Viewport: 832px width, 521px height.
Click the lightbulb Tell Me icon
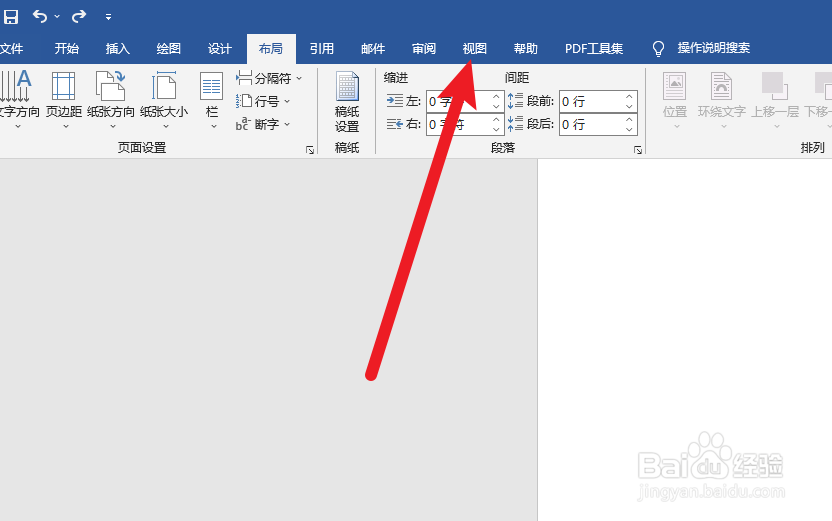point(658,49)
